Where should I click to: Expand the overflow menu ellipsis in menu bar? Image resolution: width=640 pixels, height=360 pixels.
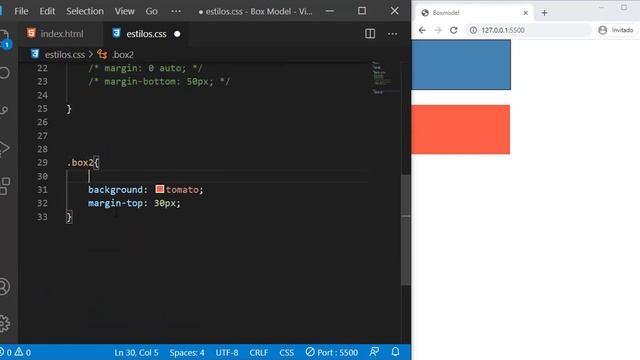click(176, 11)
